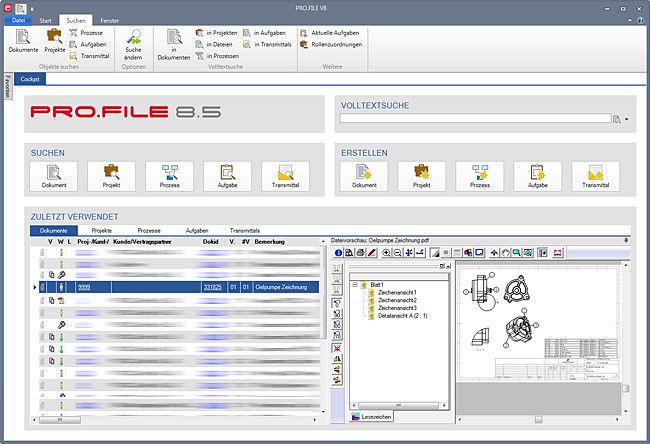Select Zeichenansicht2 in preview tree

coord(397,300)
